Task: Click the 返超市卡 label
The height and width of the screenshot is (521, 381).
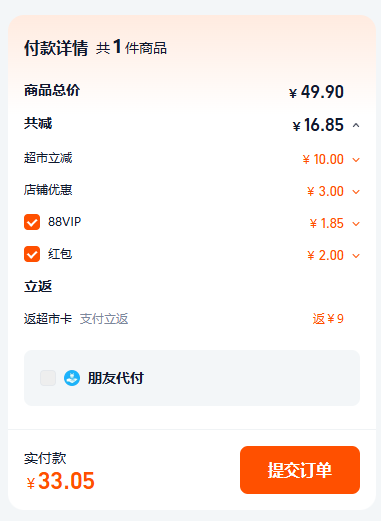Action: point(48,319)
